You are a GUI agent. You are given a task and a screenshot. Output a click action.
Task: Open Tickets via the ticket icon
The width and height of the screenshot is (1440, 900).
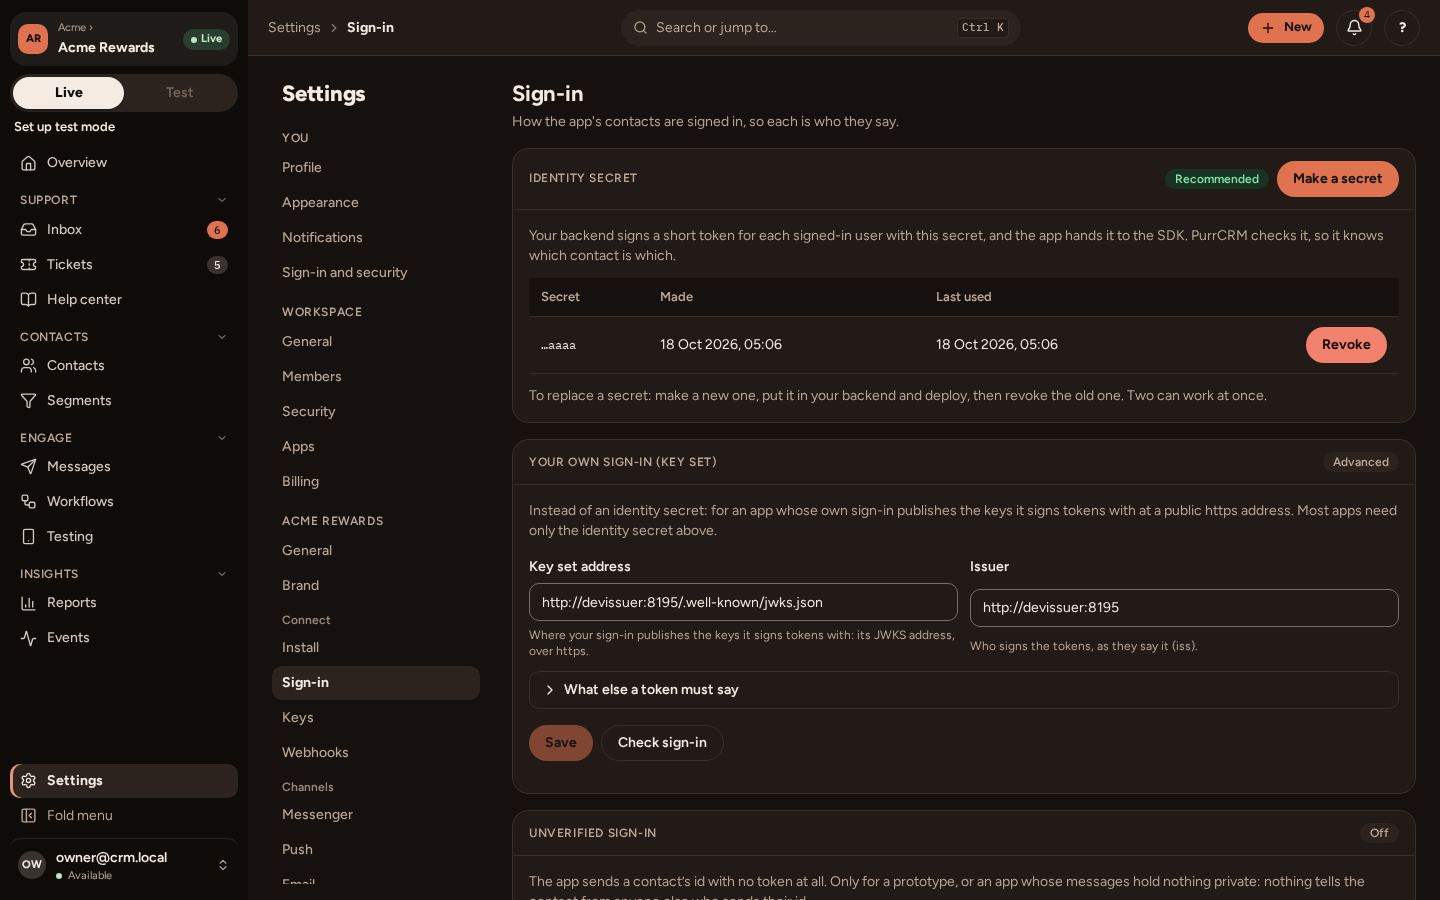pos(29,265)
